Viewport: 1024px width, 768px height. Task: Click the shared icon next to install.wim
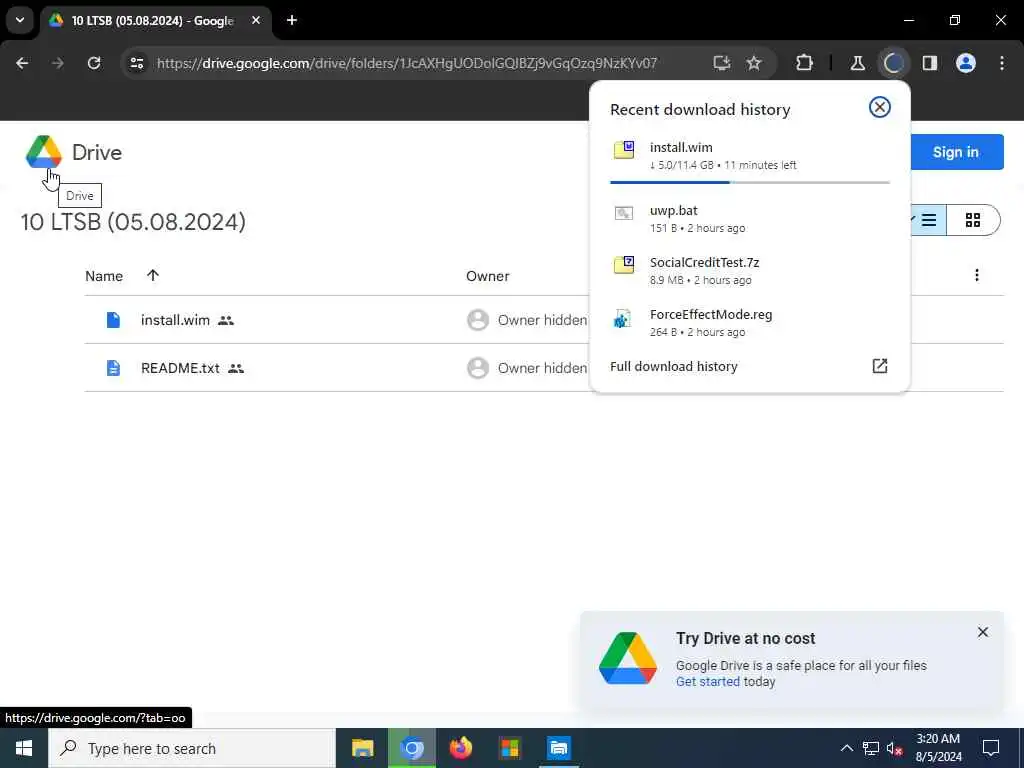point(226,321)
